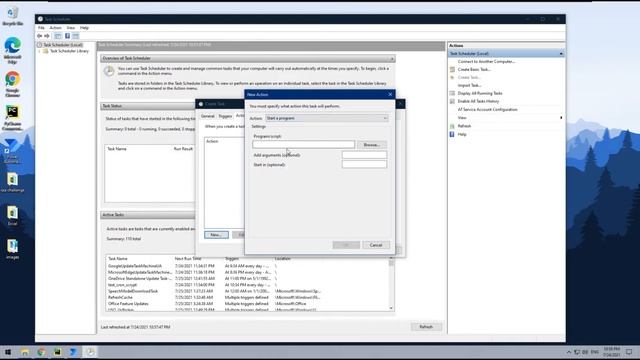This screenshot has width=640, height=360.
Task: Sort Active Tasks by Task Name header
Action: [118, 259]
